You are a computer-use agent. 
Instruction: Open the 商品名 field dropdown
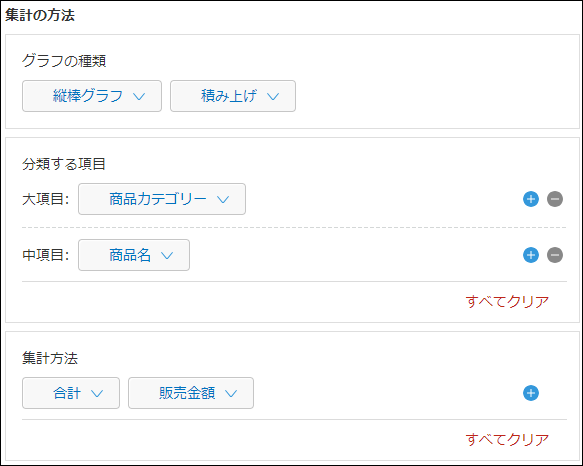[134, 255]
